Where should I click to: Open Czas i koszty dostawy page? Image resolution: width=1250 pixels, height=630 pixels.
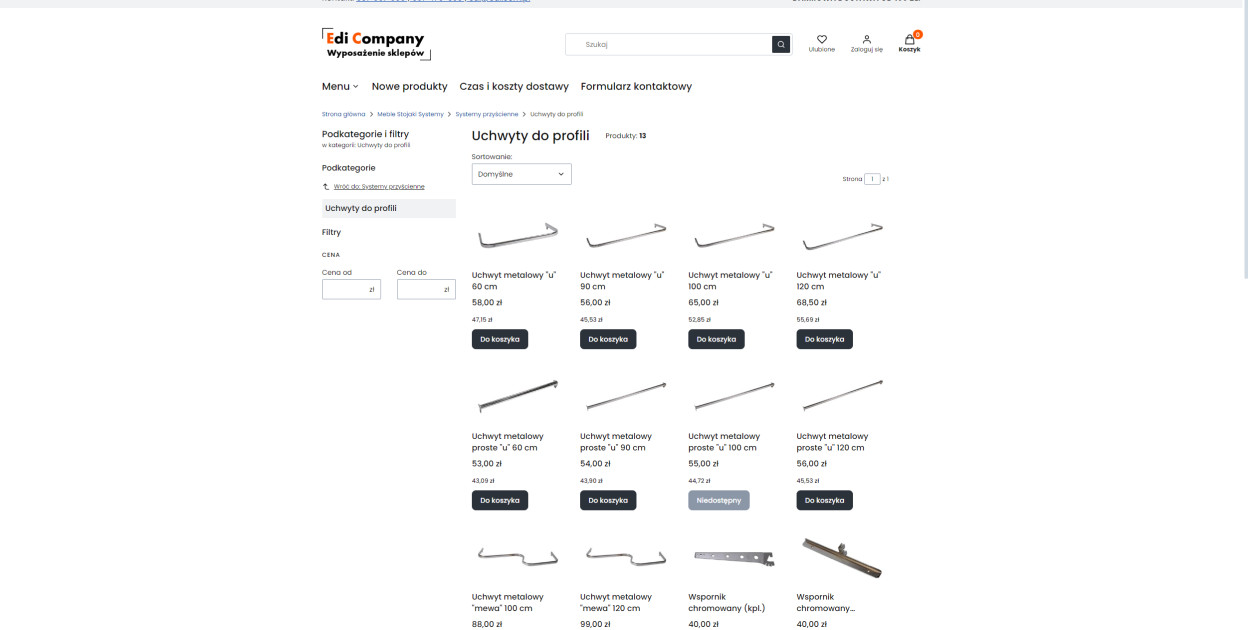(x=514, y=86)
